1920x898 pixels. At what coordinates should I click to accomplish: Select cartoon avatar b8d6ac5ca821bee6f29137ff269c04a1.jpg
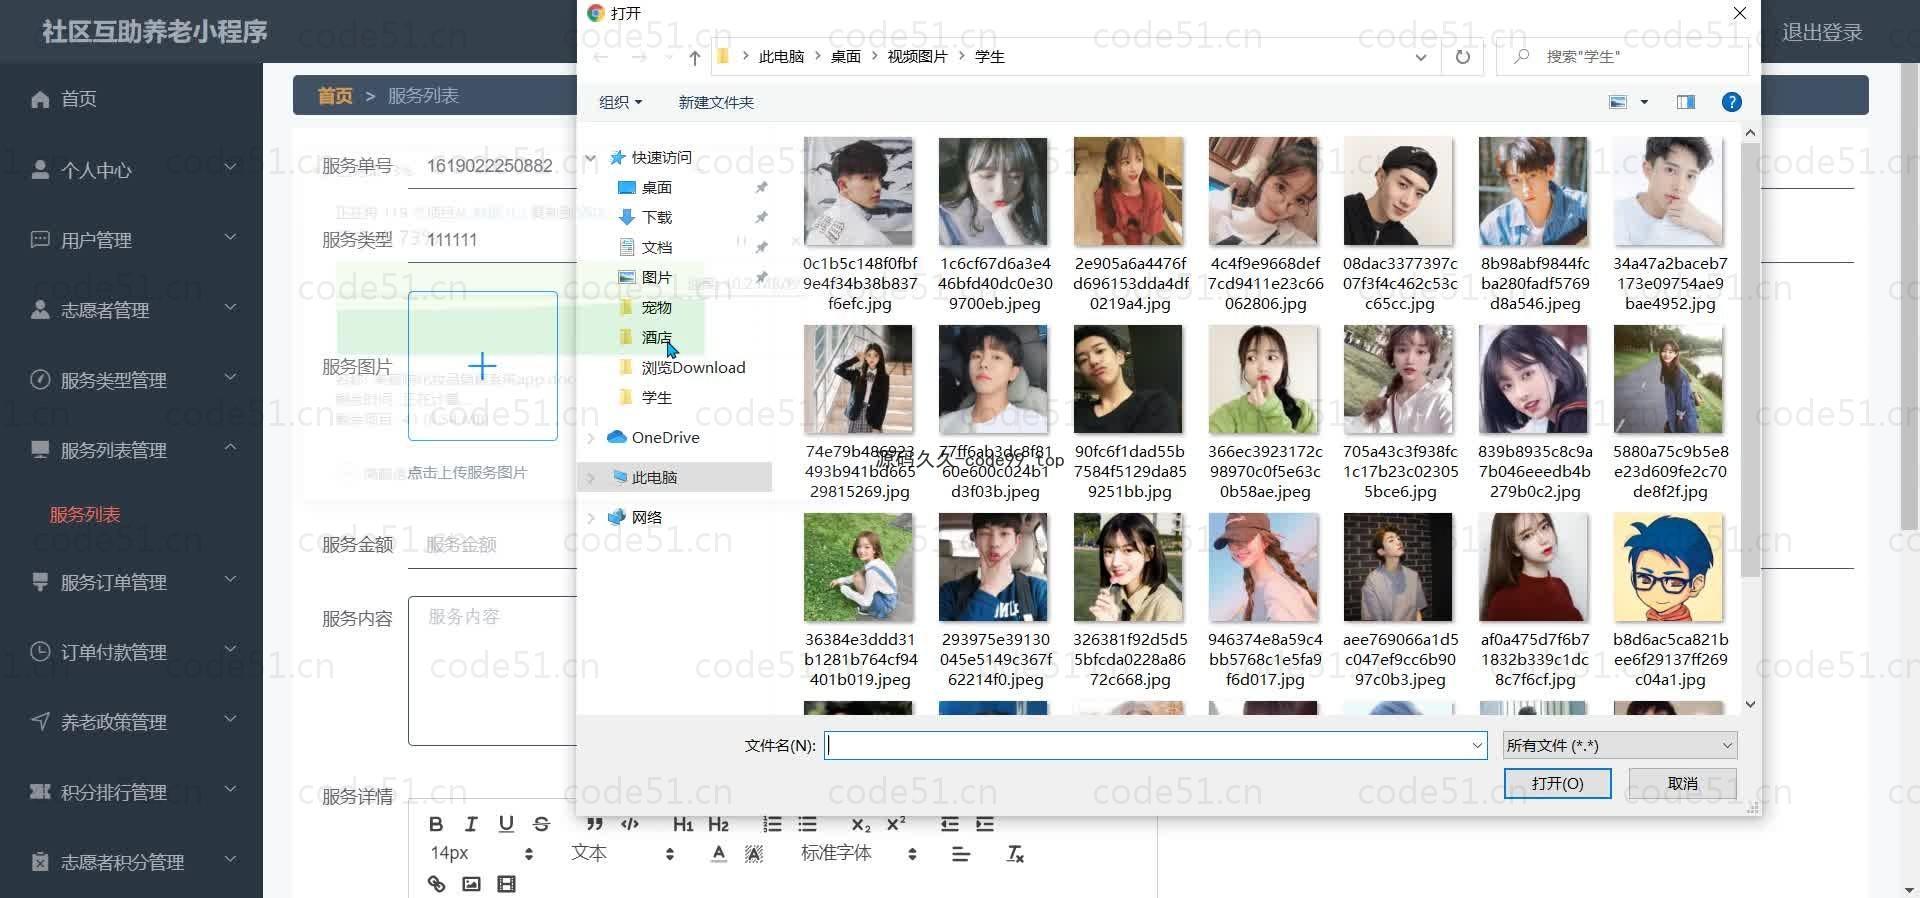click(x=1669, y=601)
